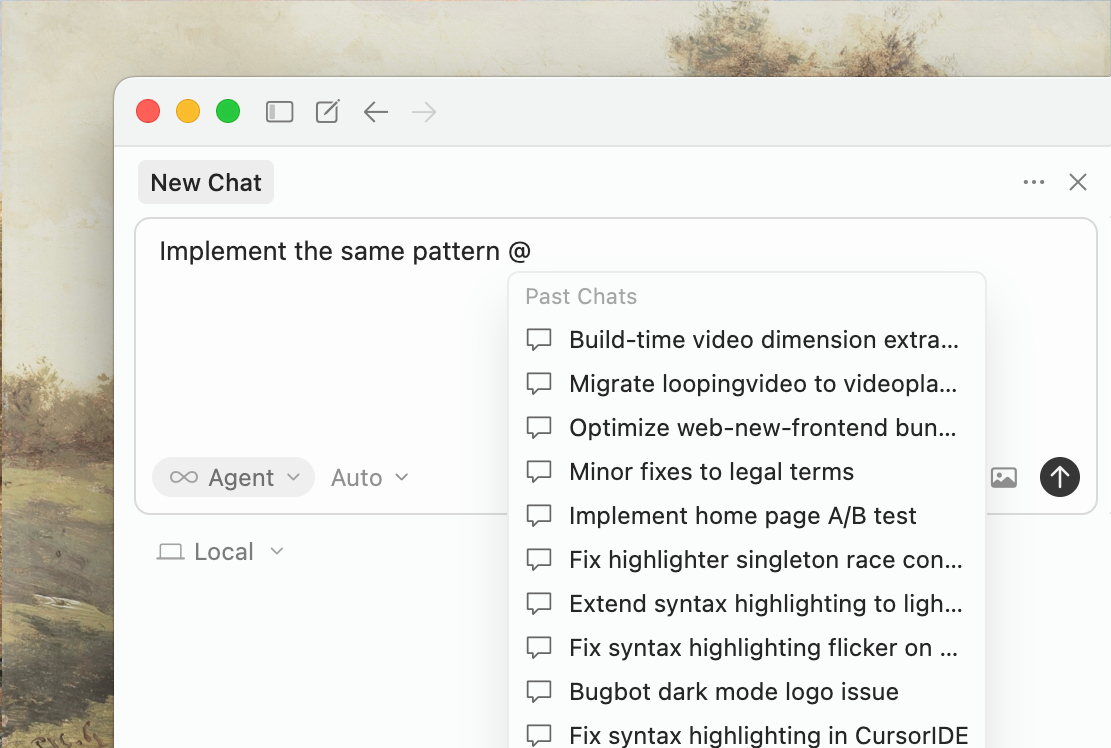Maximize the window with the green traffic light
Screen dimensions: 1111x748
coord(228,111)
